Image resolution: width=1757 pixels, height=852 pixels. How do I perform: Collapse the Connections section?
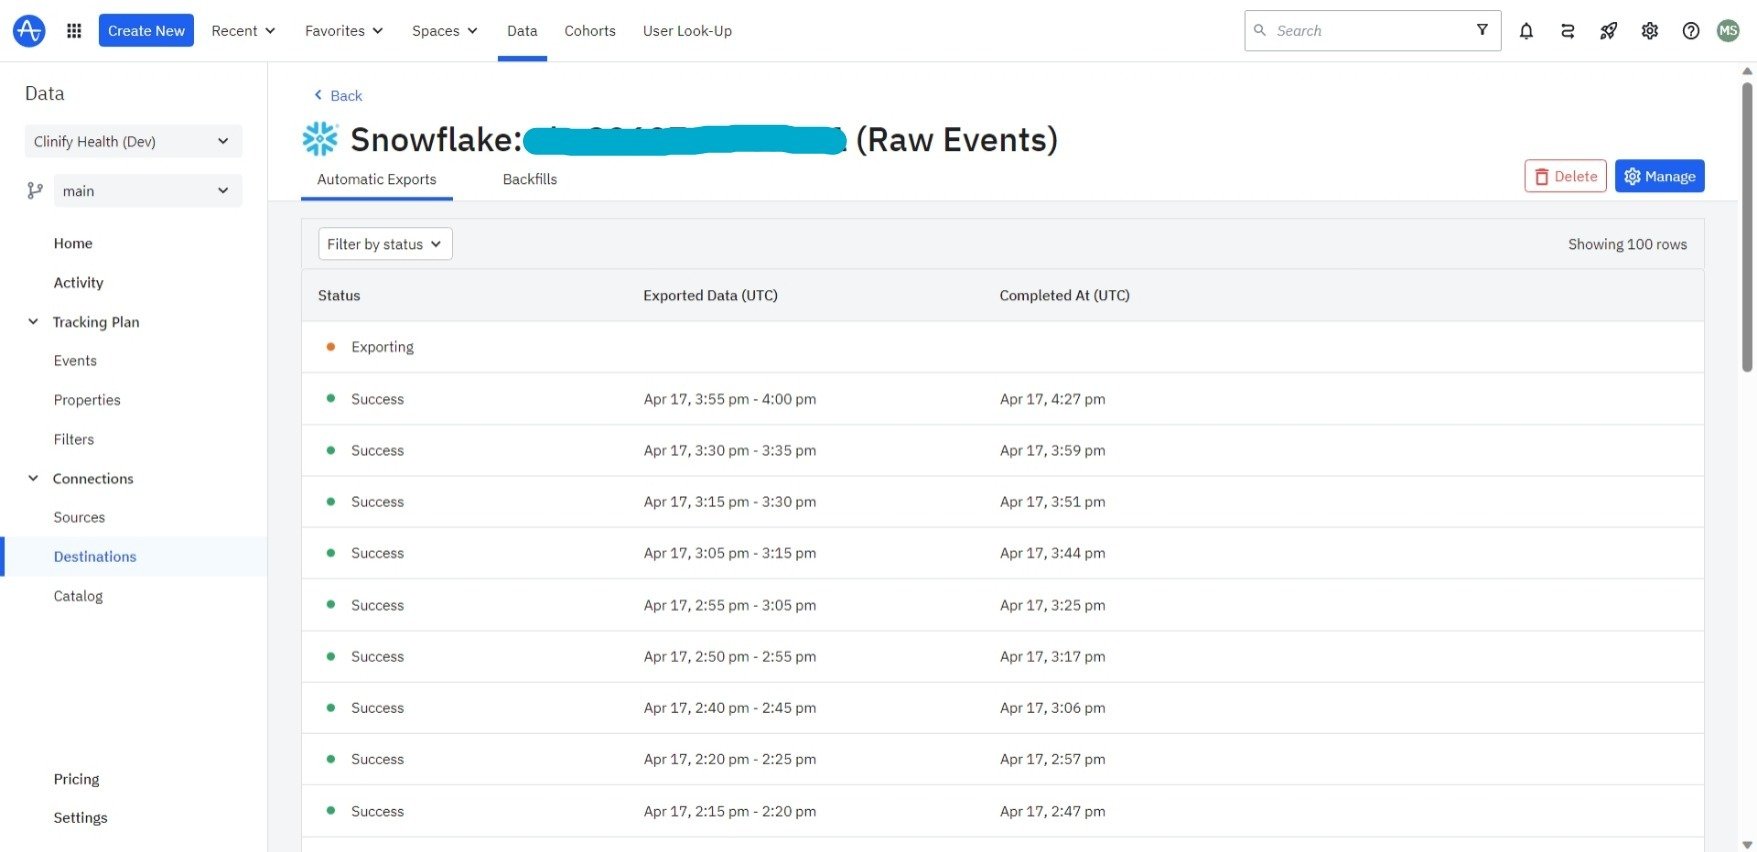(x=33, y=478)
